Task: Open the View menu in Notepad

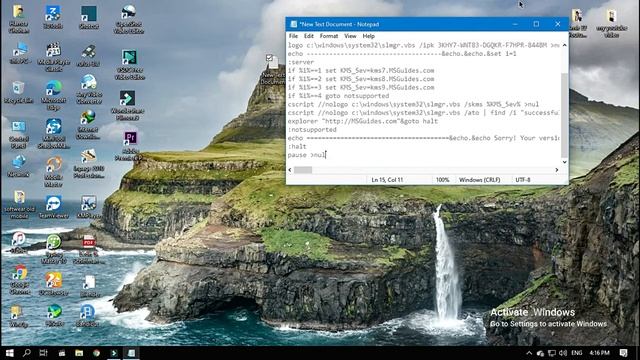Action: [x=350, y=36]
